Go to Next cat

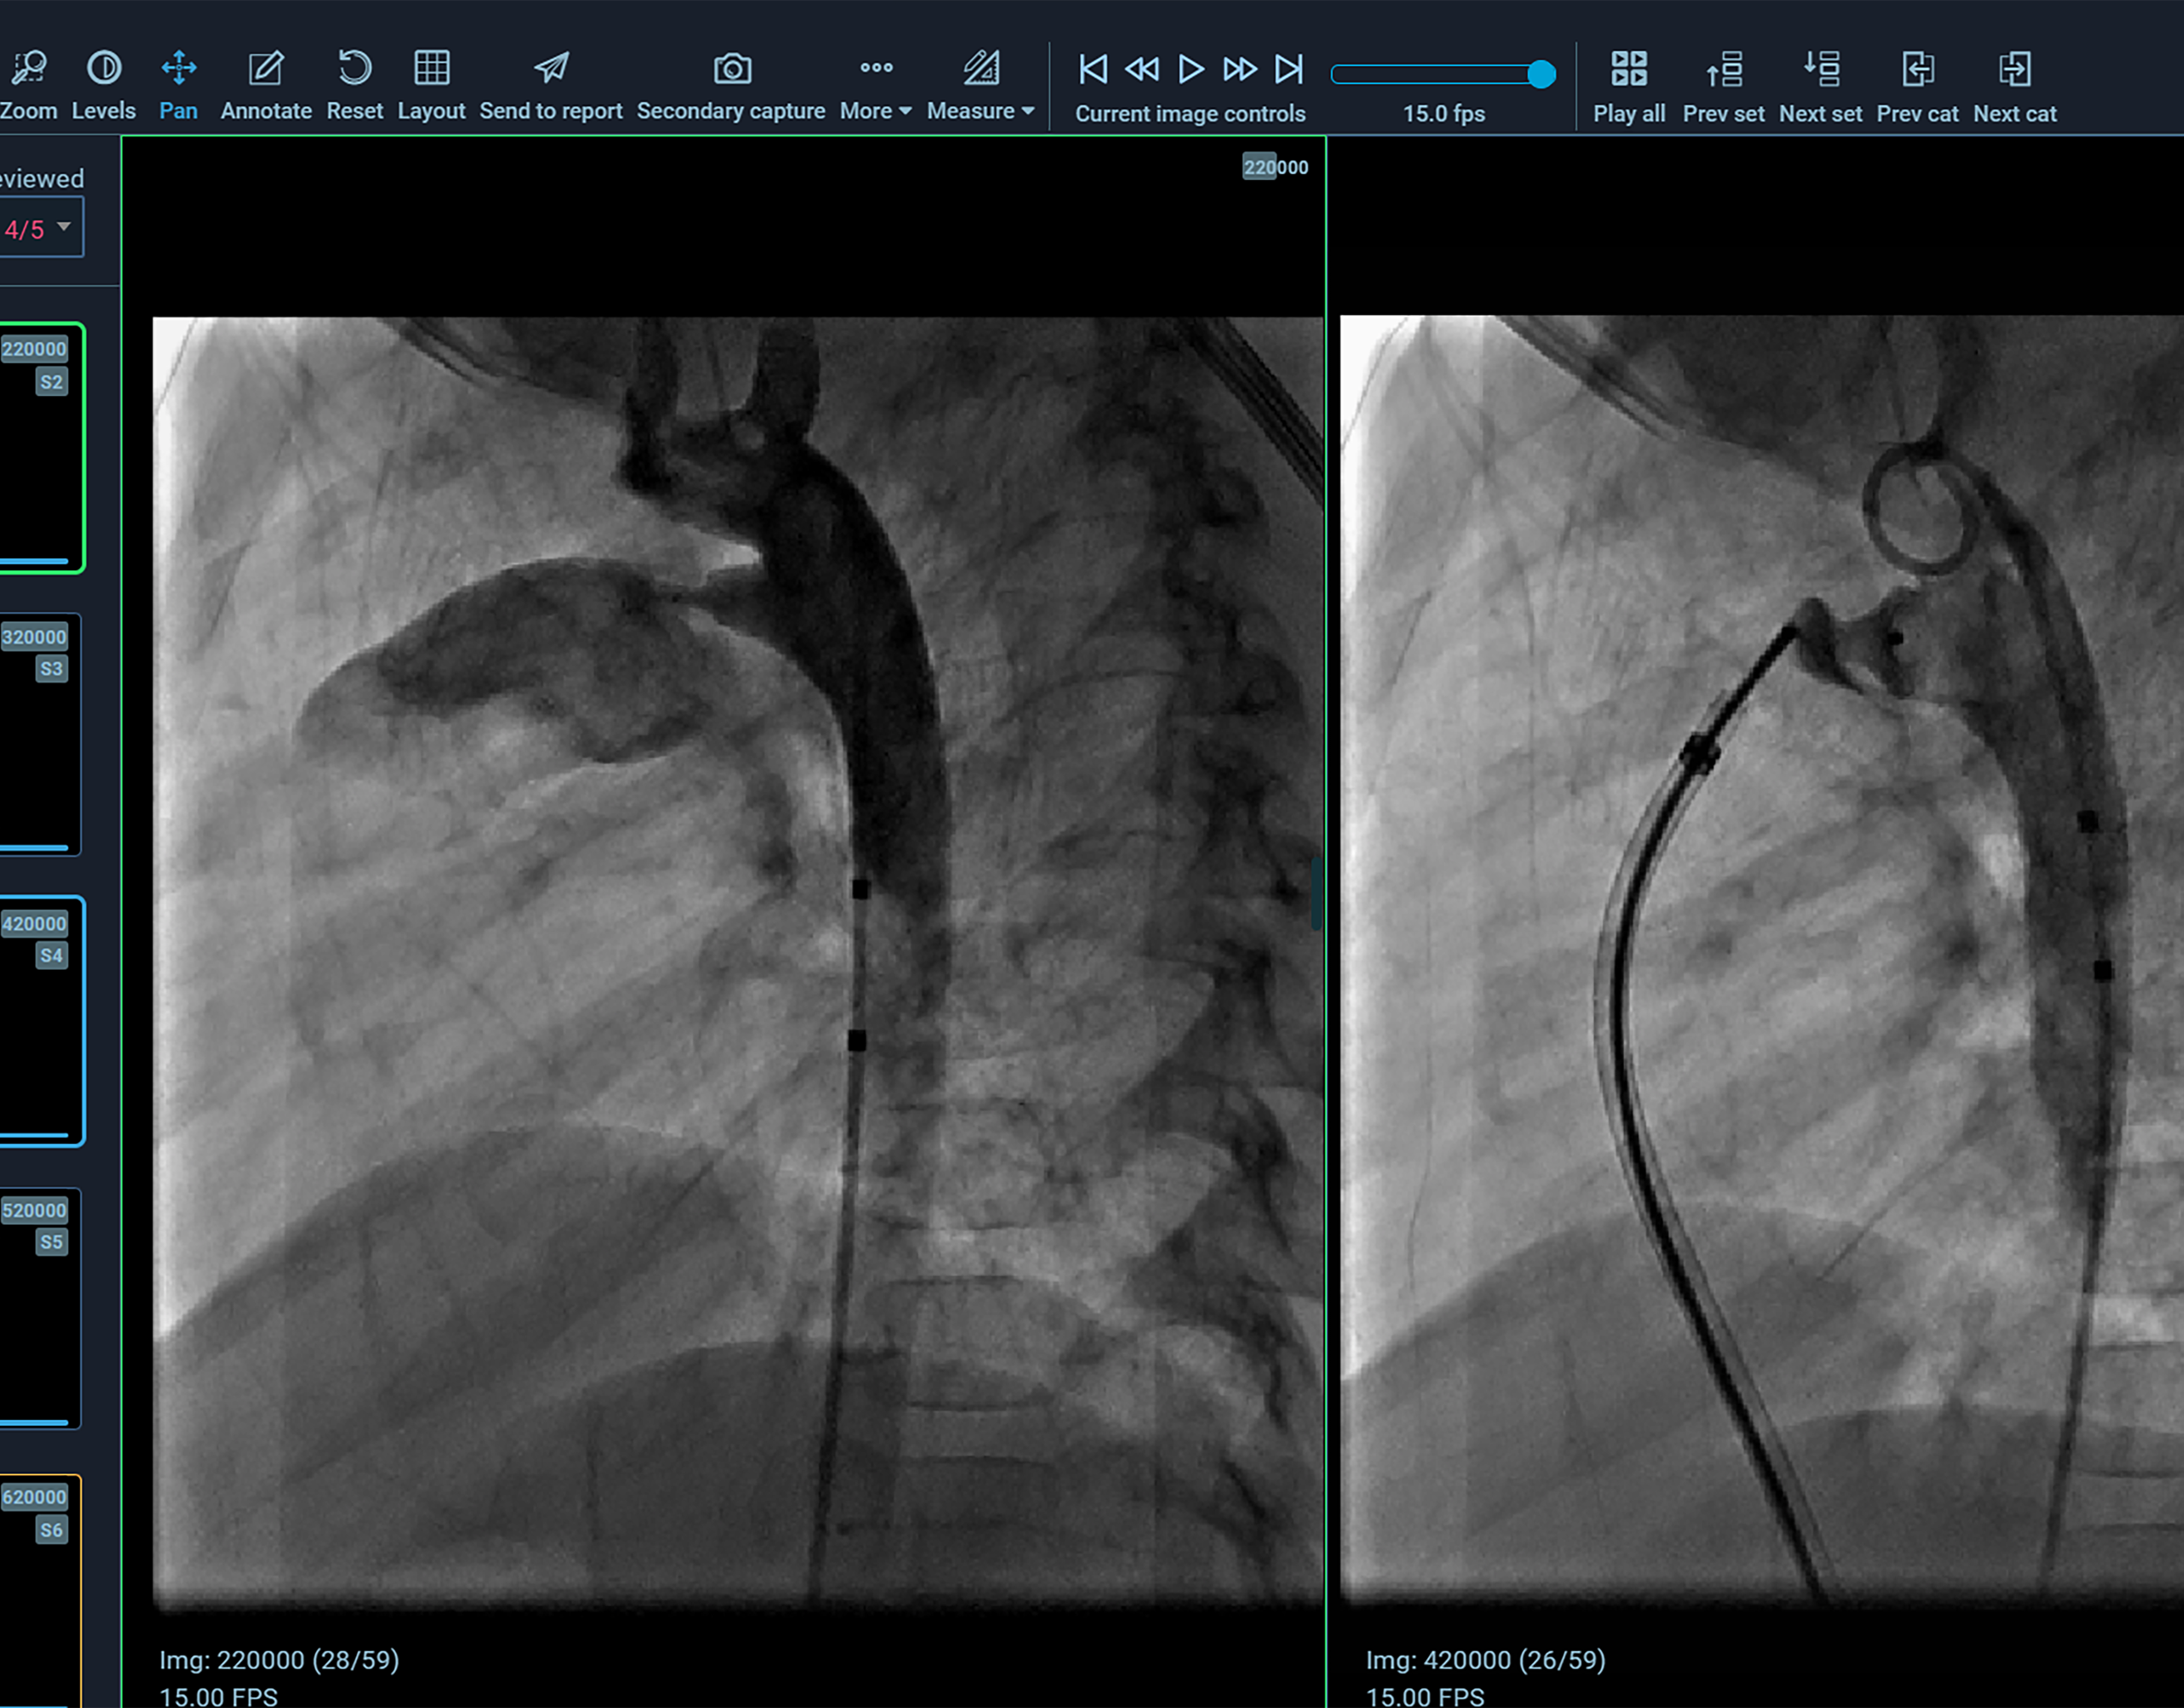[2015, 88]
